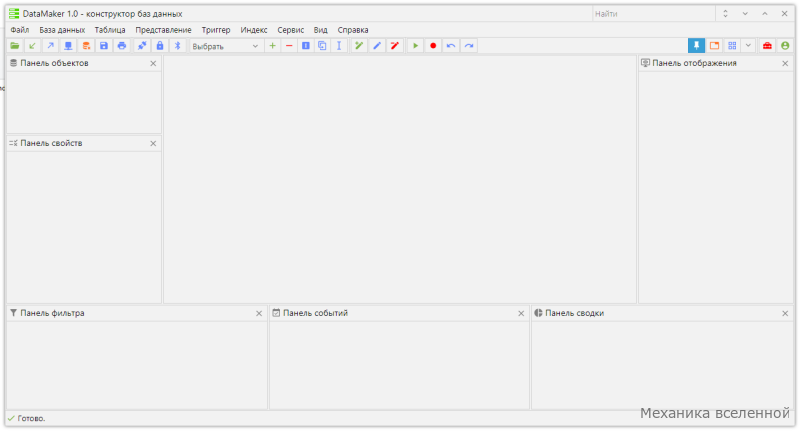Close Панель событий panel
The image size is (800, 431).
click(x=521, y=314)
